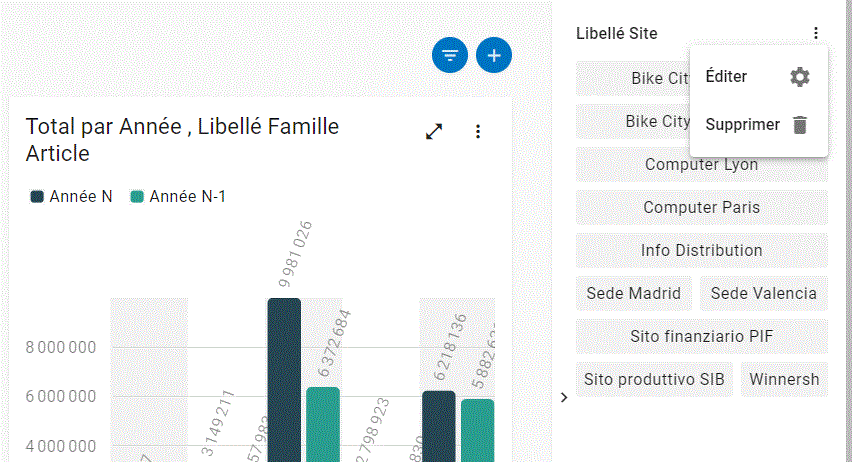852x462 pixels.
Task: Select the Computer Lyon filter chip
Action: click(x=701, y=164)
